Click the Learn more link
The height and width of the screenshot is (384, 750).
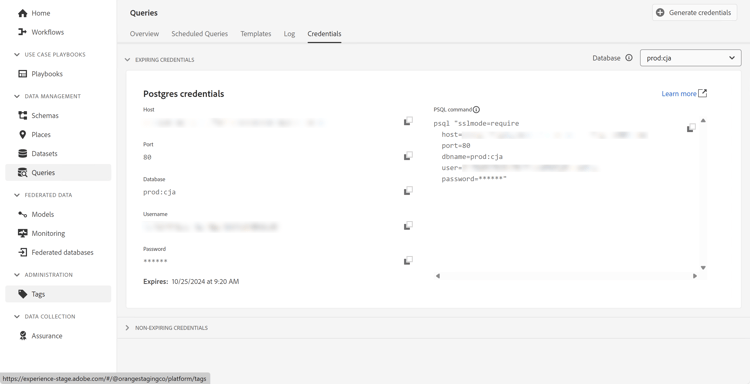coord(679,94)
